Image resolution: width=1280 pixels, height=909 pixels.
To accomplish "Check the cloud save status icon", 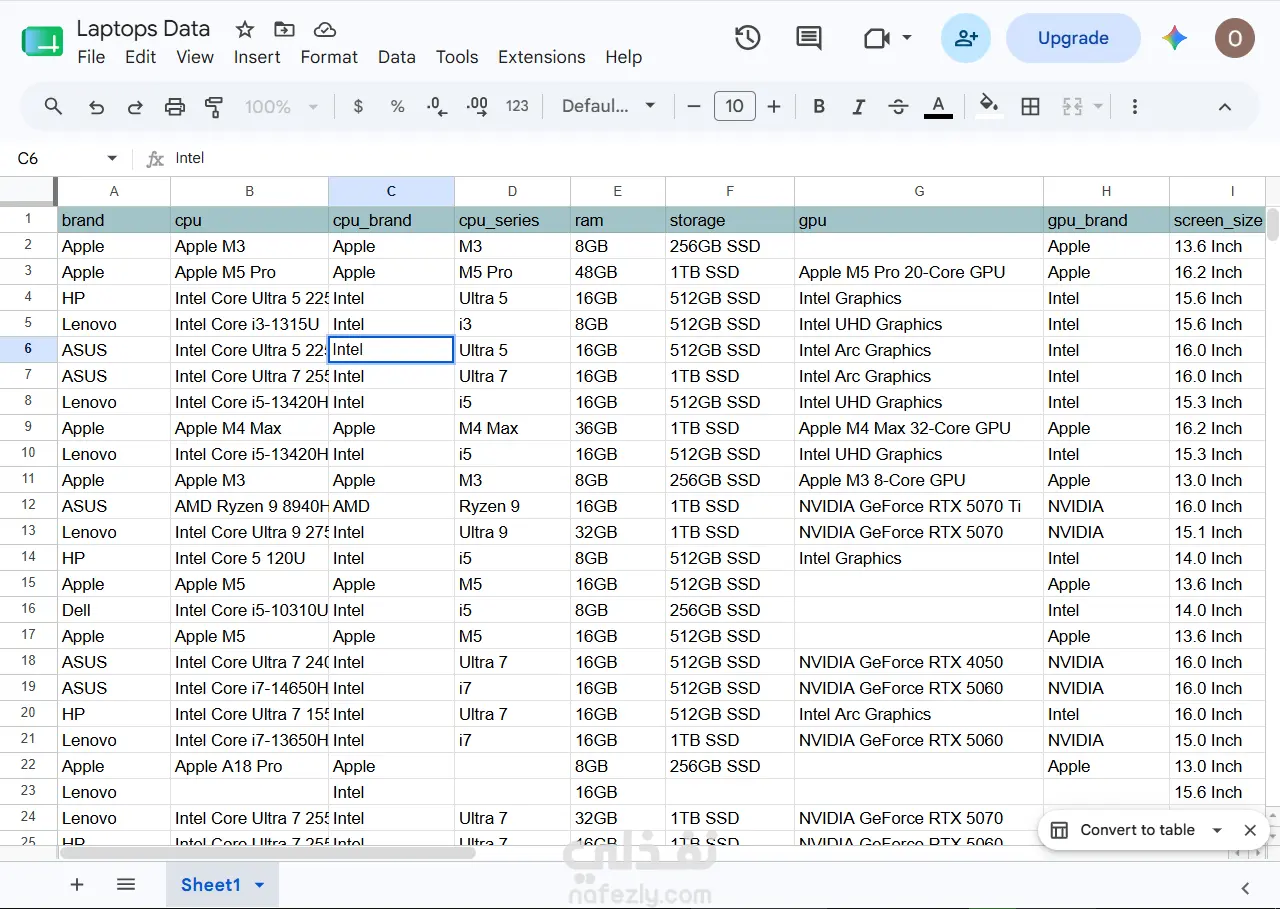I will click(324, 29).
